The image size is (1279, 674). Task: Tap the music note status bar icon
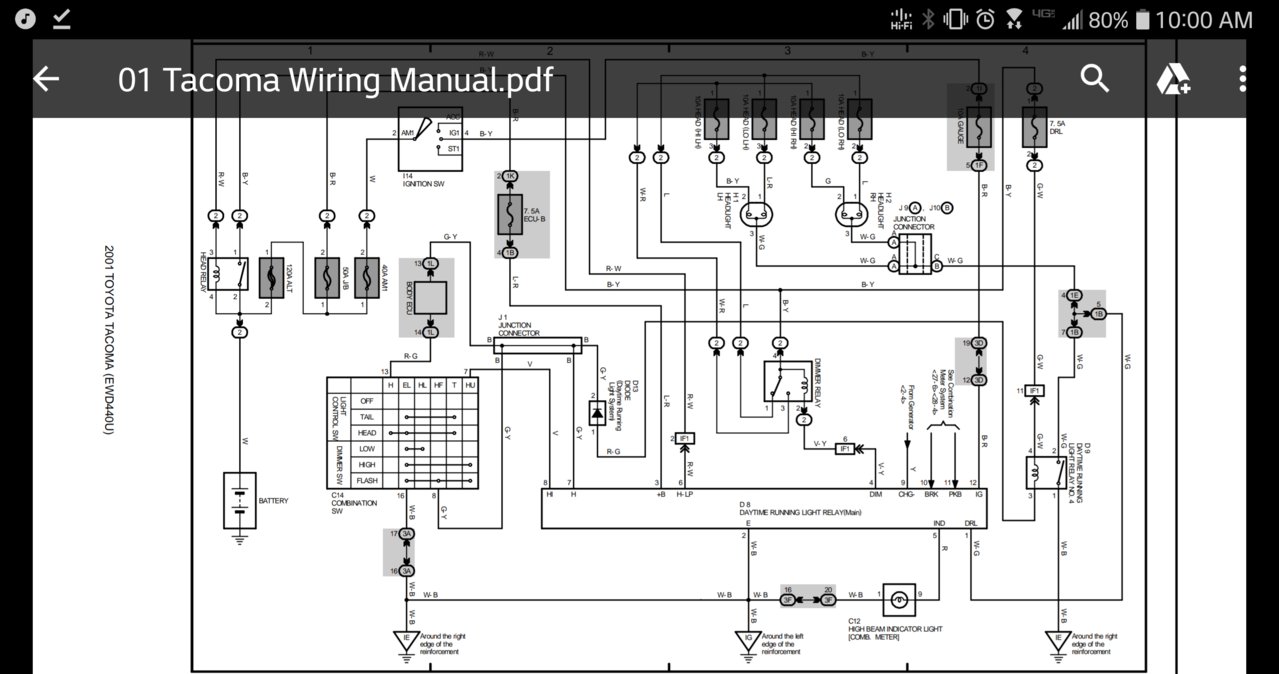click(26, 19)
